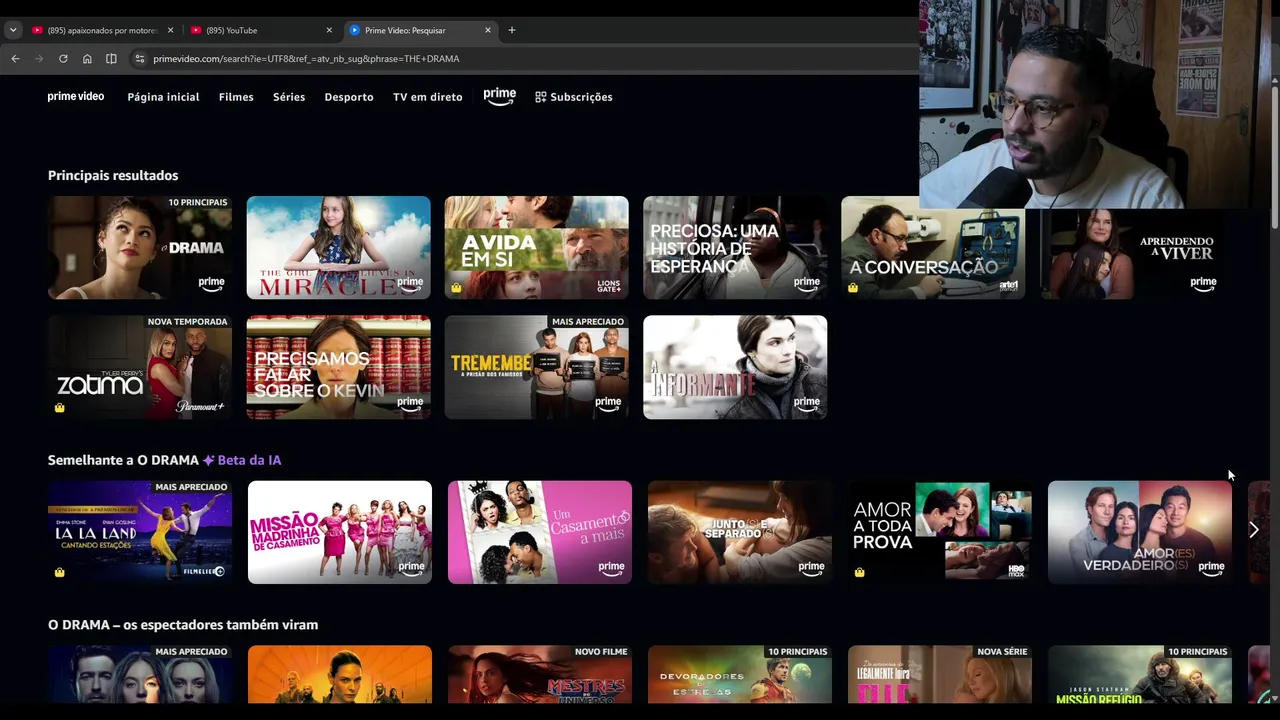Open the Mestres do Universo card
This screenshot has height=720, width=1280.
coord(540,675)
